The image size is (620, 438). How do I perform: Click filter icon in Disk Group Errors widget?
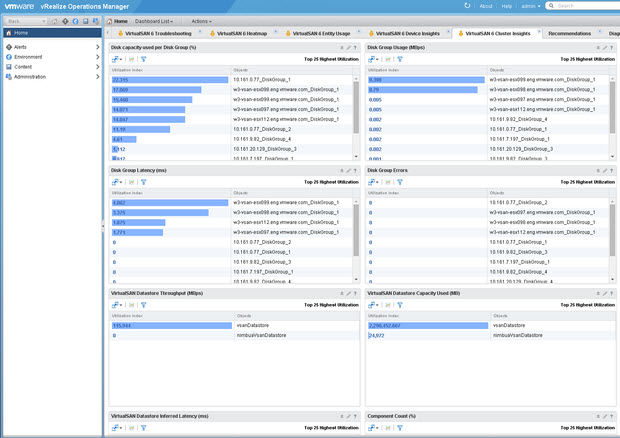pyautogui.click(x=400, y=182)
